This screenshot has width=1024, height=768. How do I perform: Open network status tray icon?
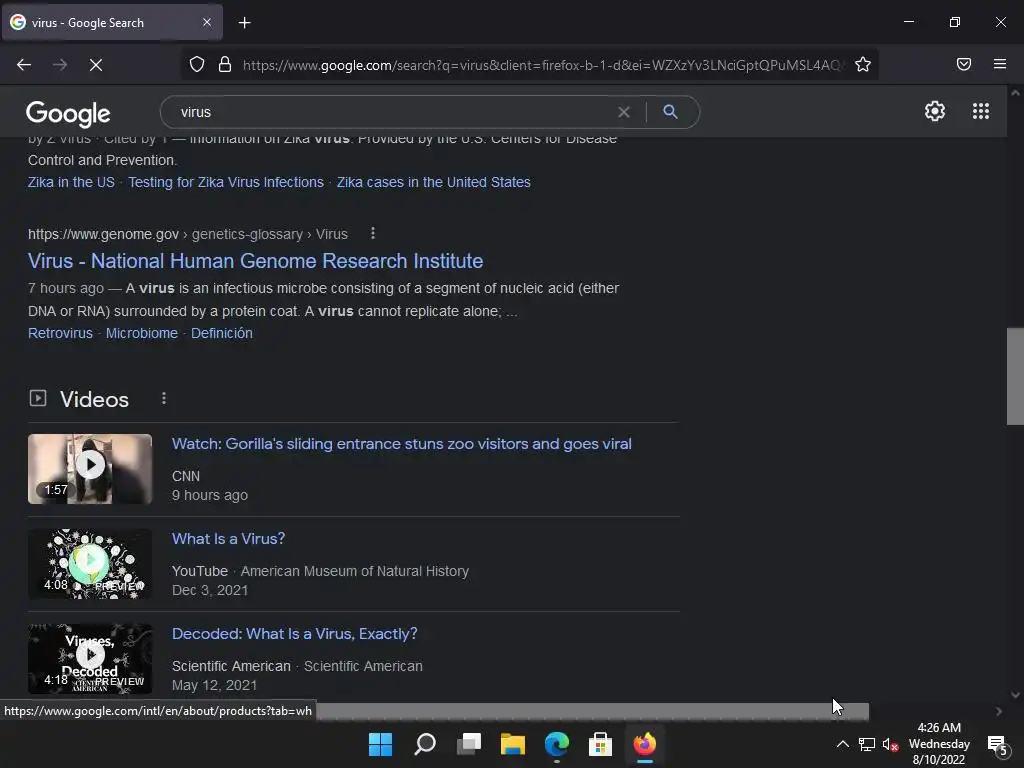867,744
